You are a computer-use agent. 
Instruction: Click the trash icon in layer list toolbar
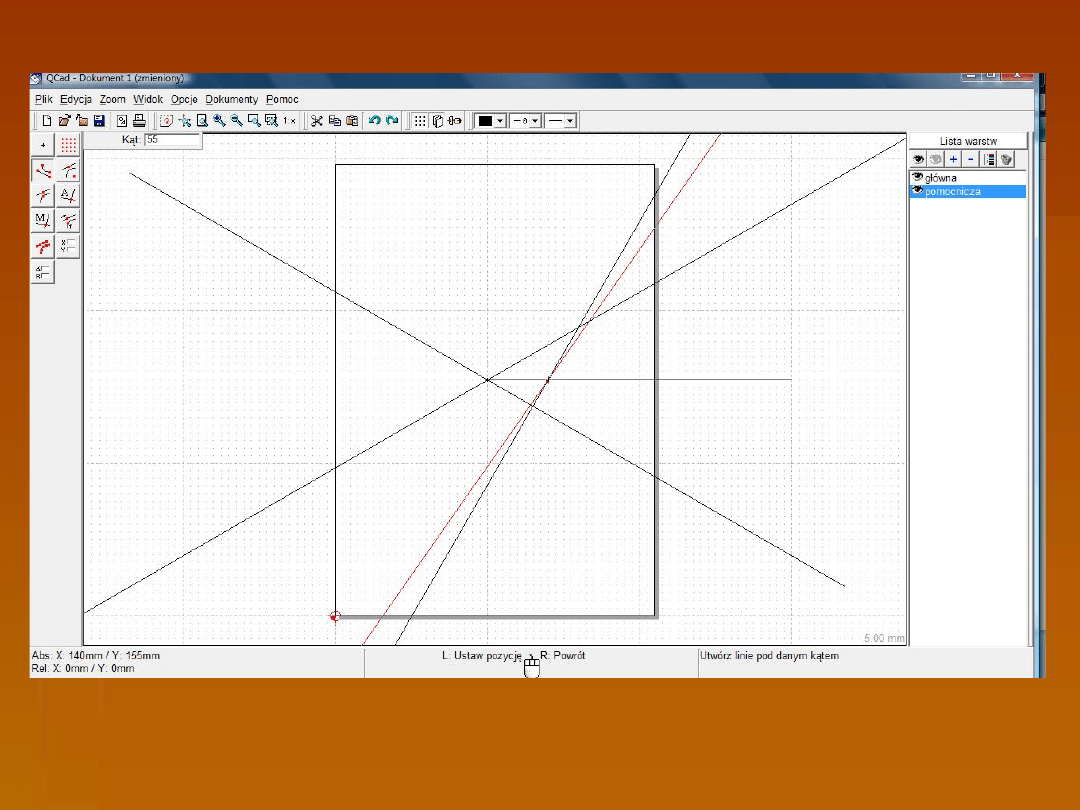pyautogui.click(x=1006, y=159)
